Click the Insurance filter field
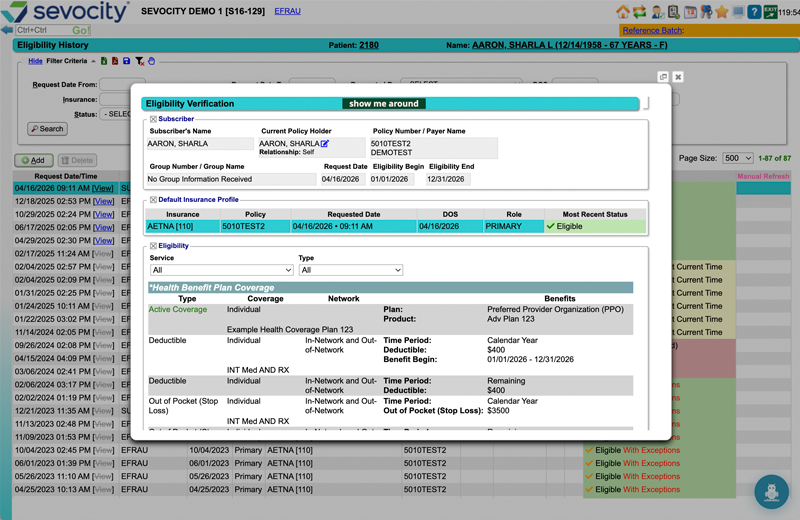The image size is (800, 520). click(x=115, y=100)
